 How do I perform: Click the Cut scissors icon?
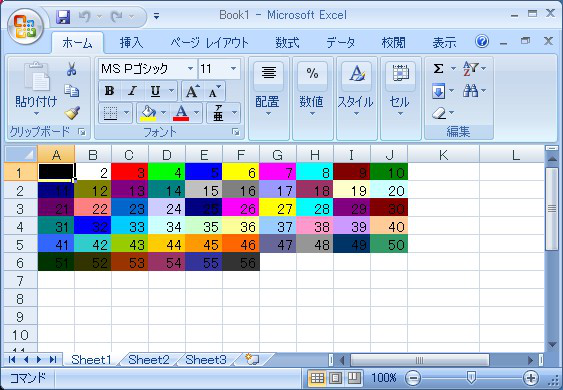click(71, 69)
